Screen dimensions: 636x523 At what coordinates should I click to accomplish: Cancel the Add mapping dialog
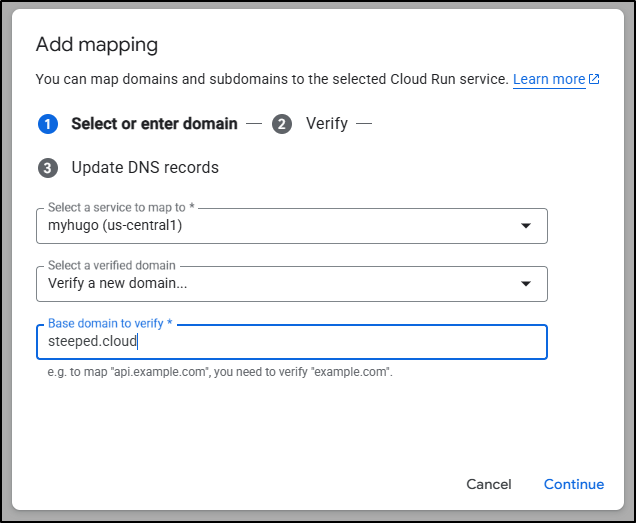(489, 484)
